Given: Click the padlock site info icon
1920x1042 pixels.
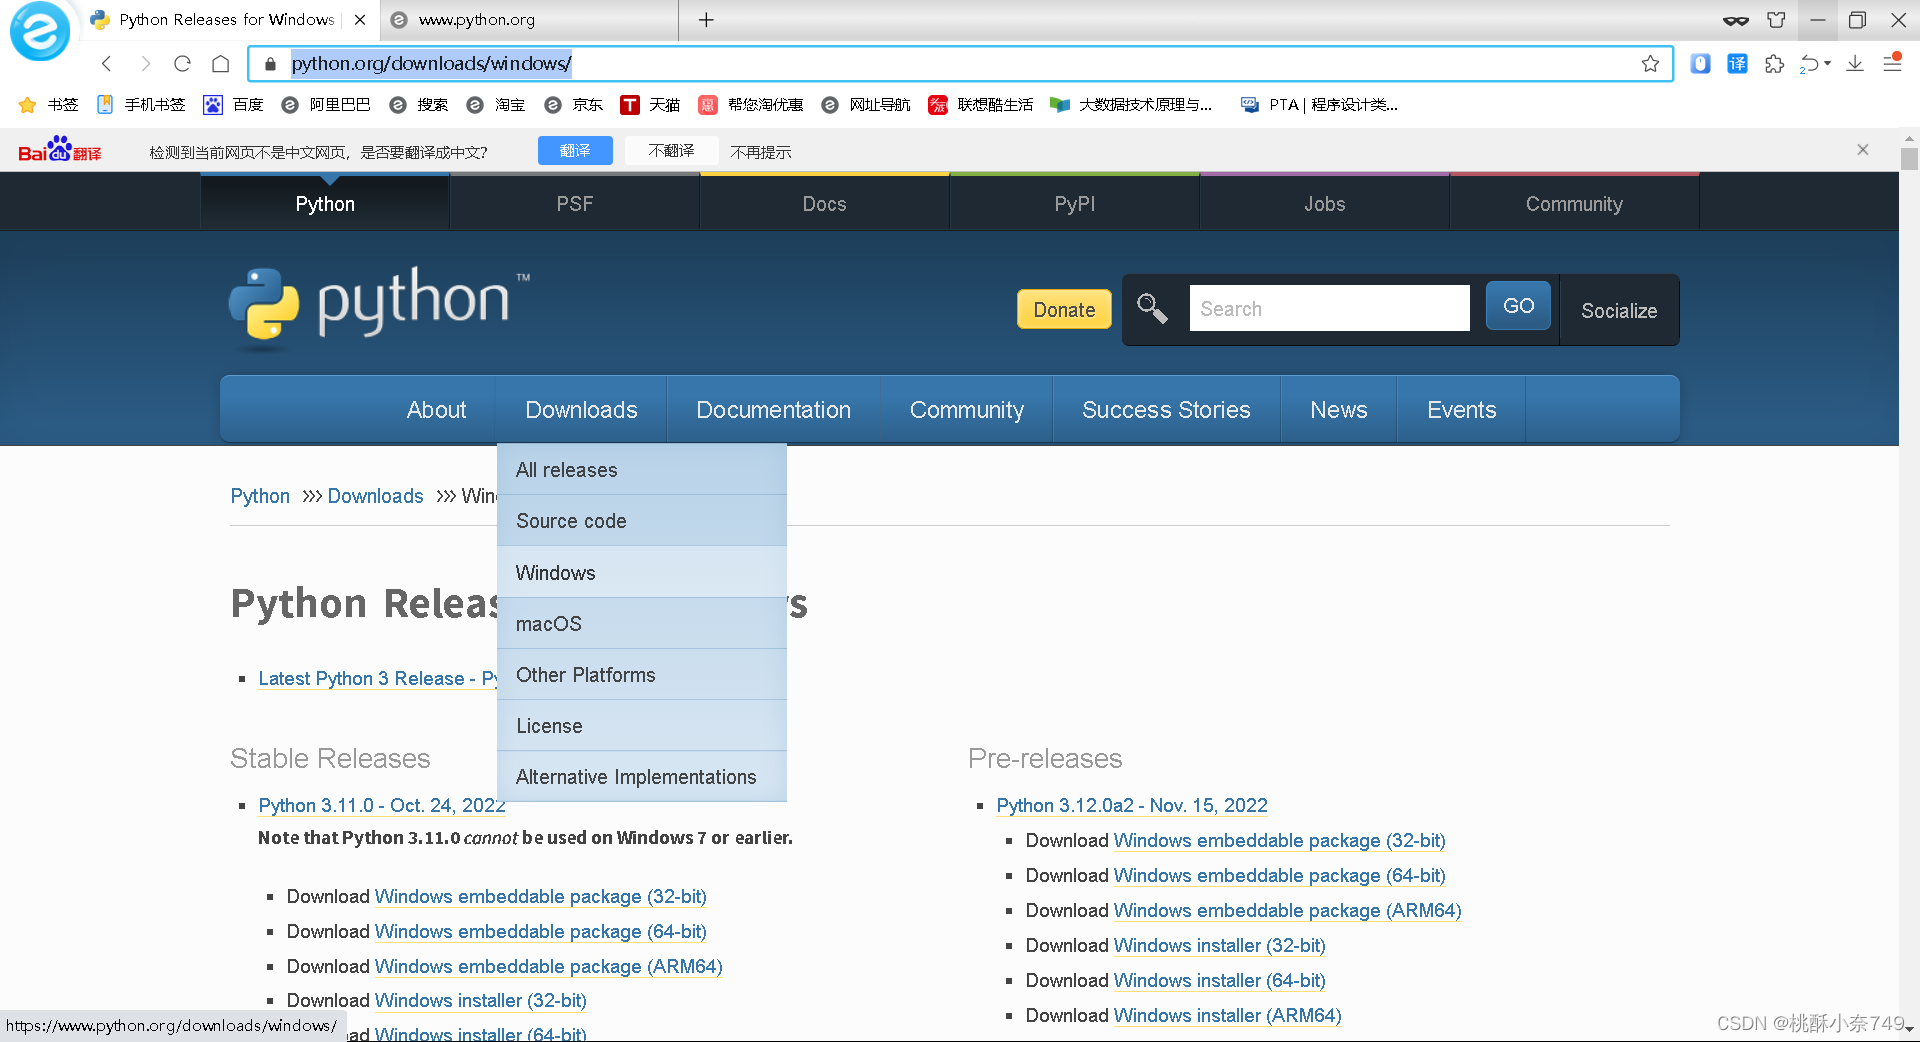Looking at the screenshot, I should (270, 64).
